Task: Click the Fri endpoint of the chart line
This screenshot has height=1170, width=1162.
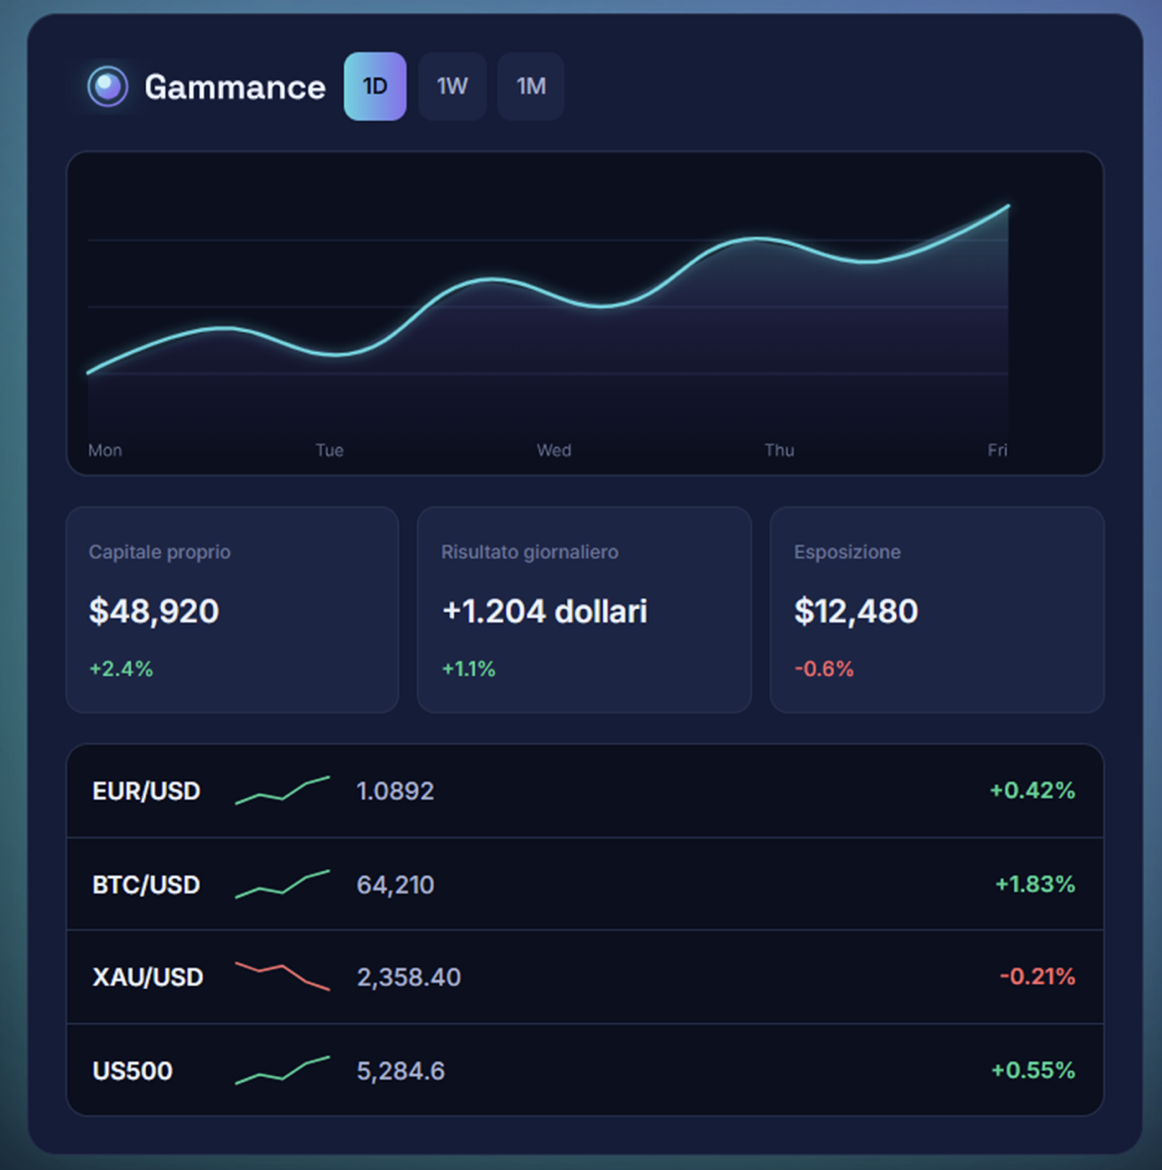Action: pyautogui.click(x=1008, y=207)
